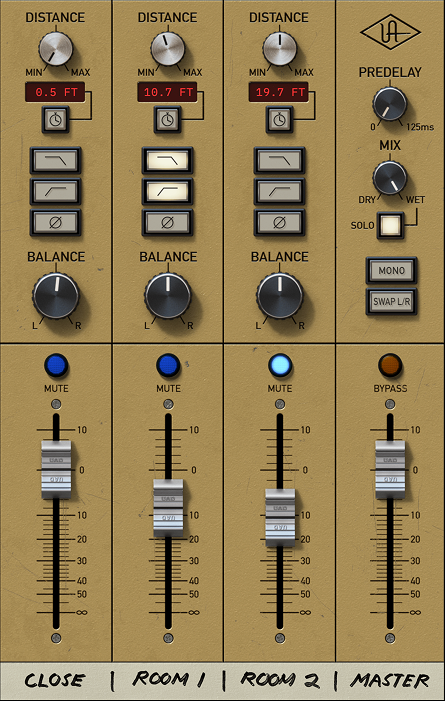Click the CLOSE channel label

click(54, 680)
